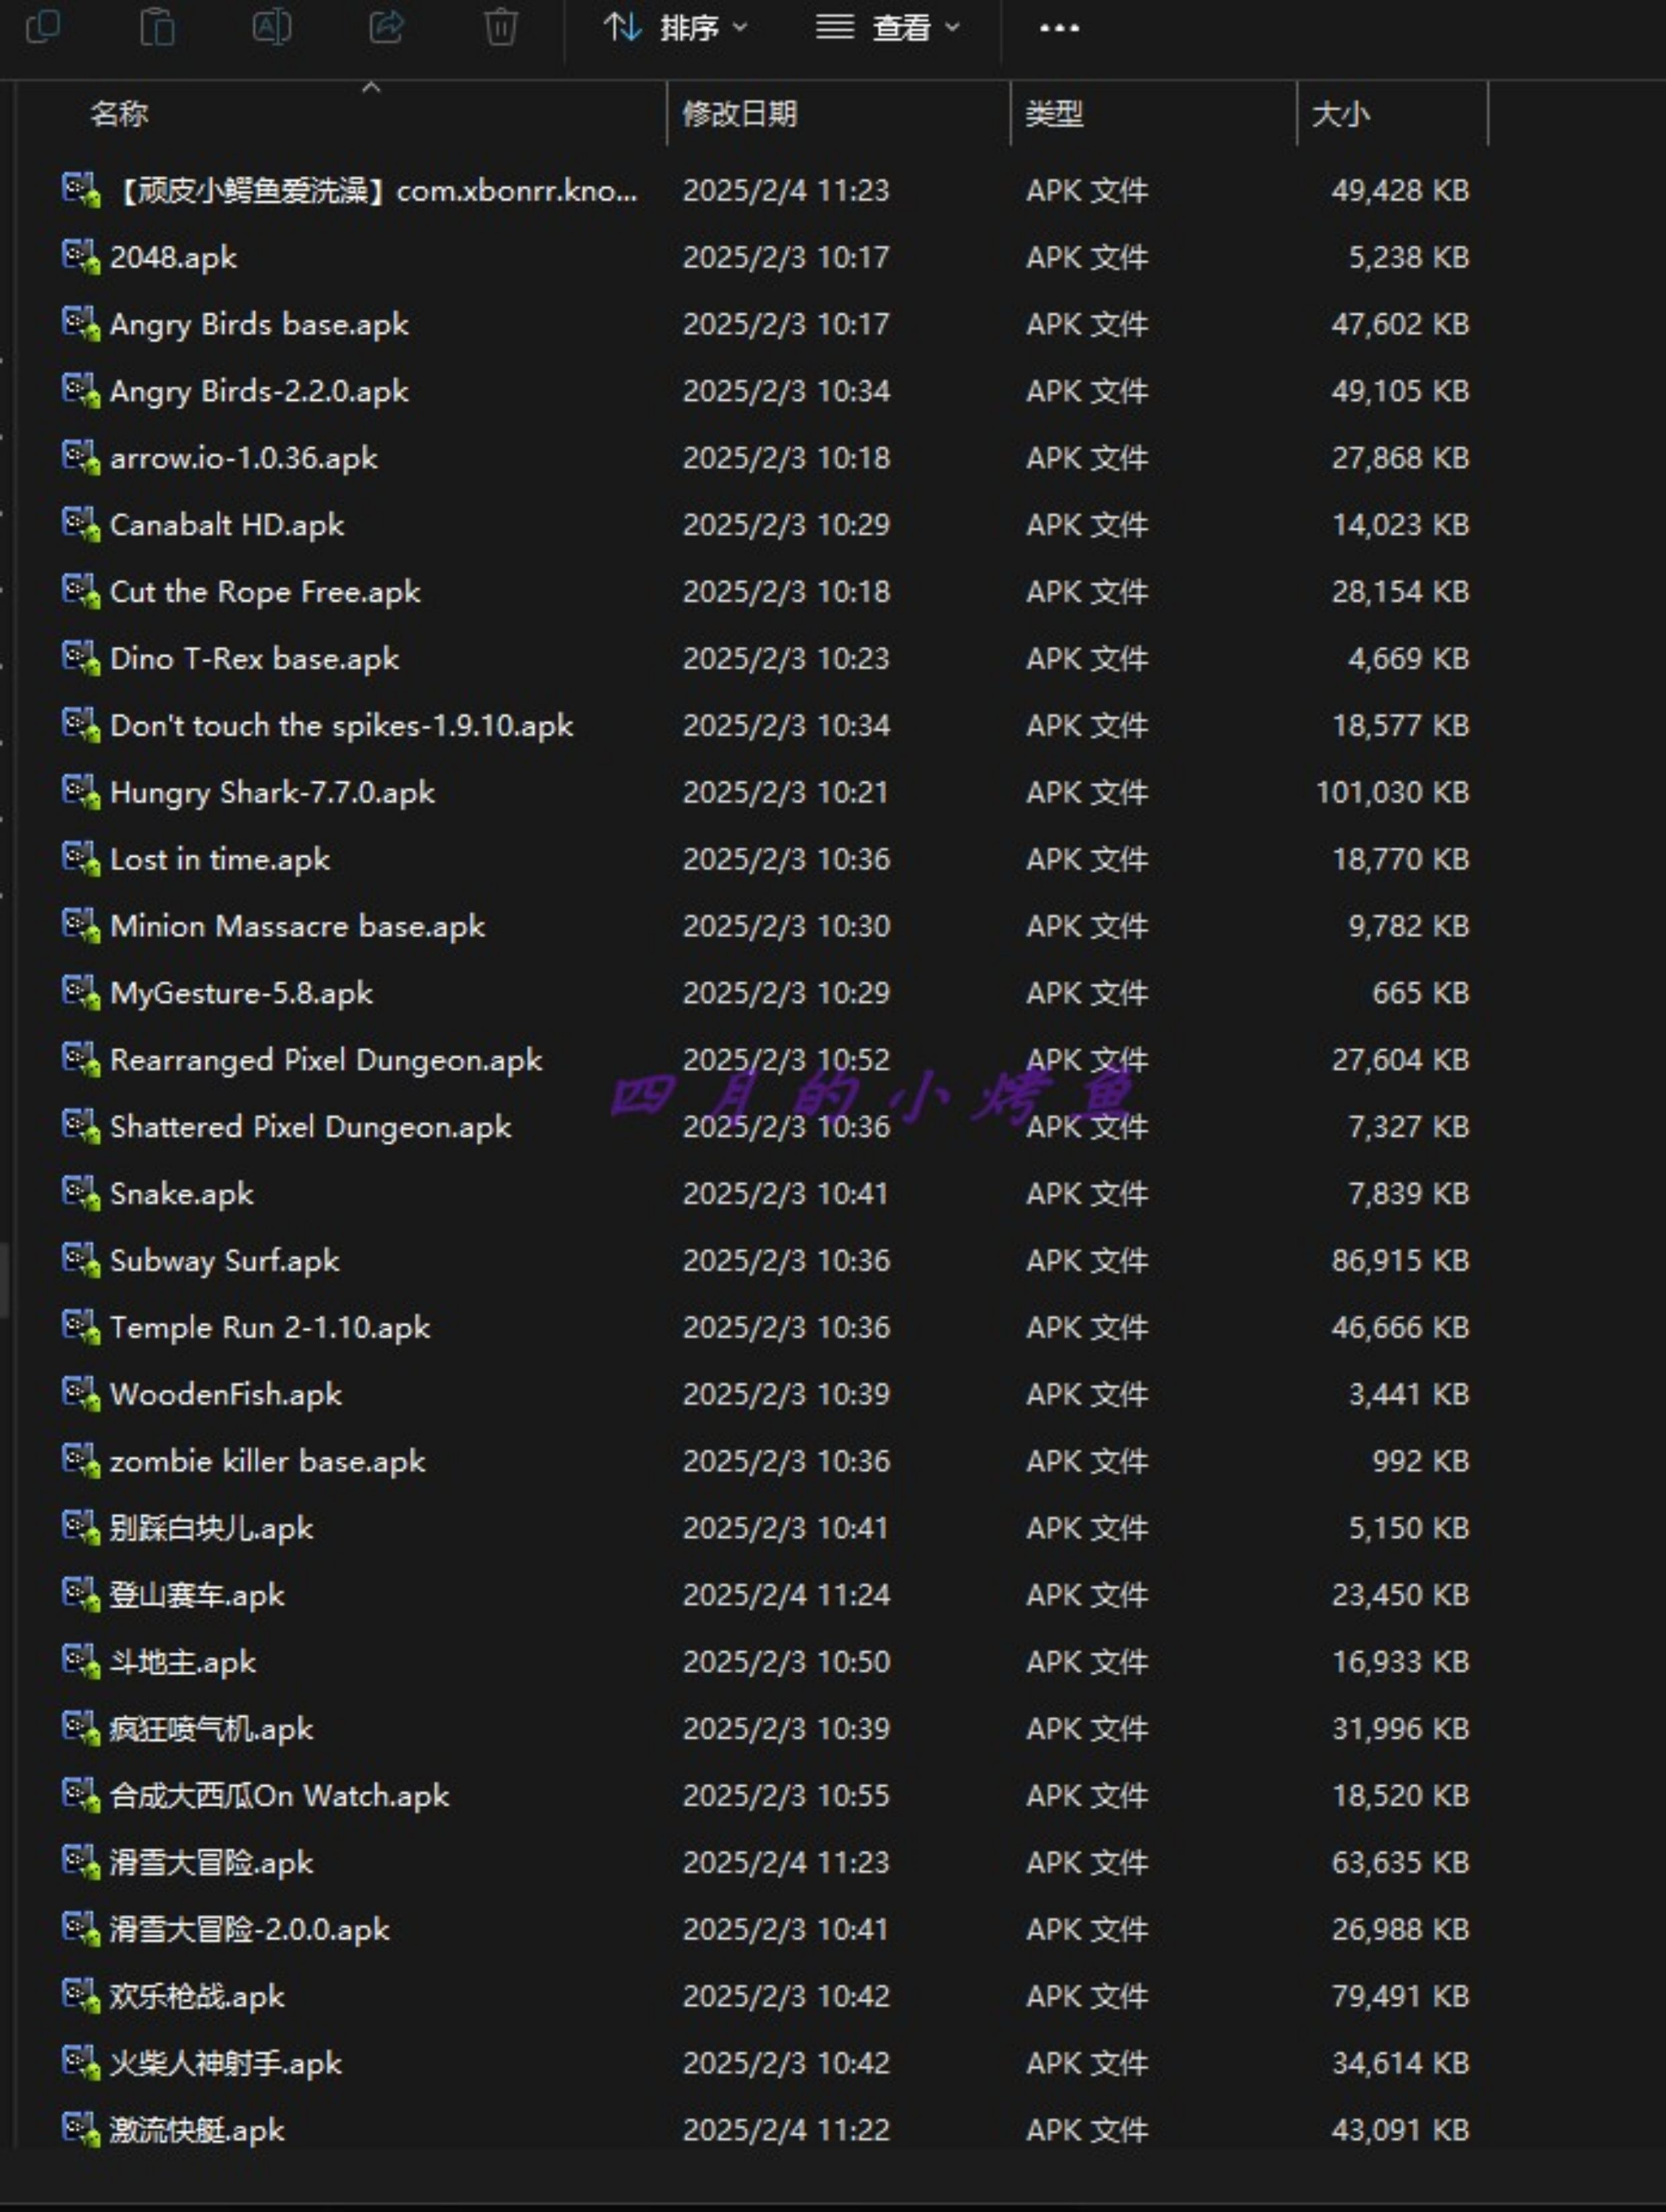Click the date 2025/2/3 10:21
Screen dimensions: 1666x2212
[786, 793]
